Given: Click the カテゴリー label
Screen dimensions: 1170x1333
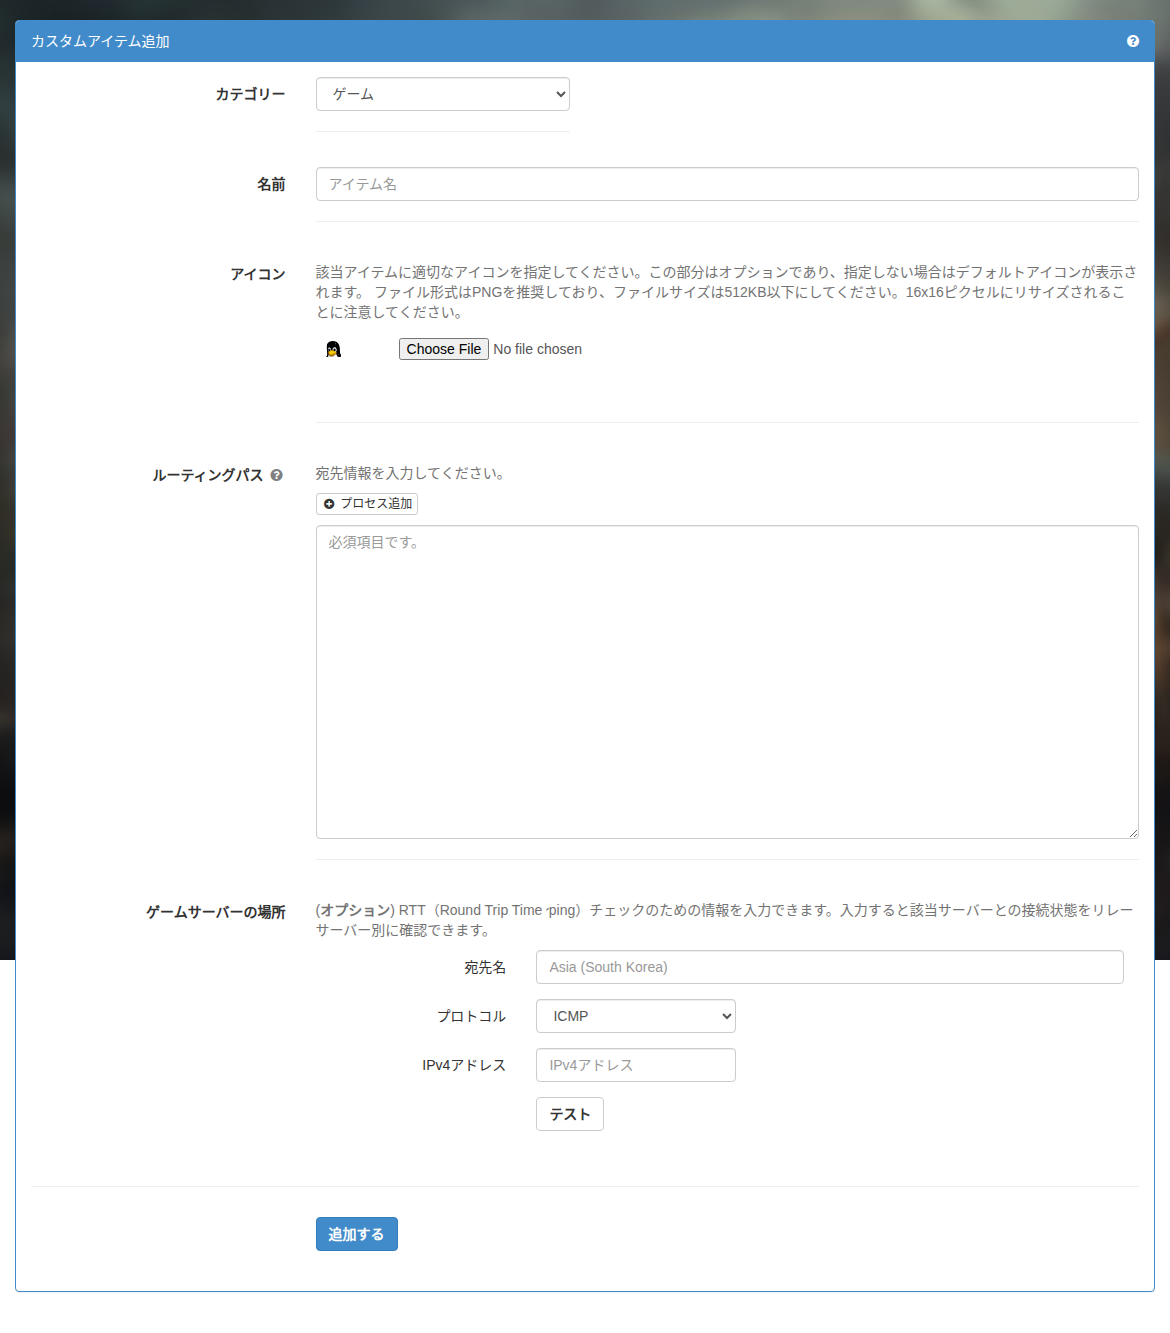Looking at the screenshot, I should pos(250,94).
